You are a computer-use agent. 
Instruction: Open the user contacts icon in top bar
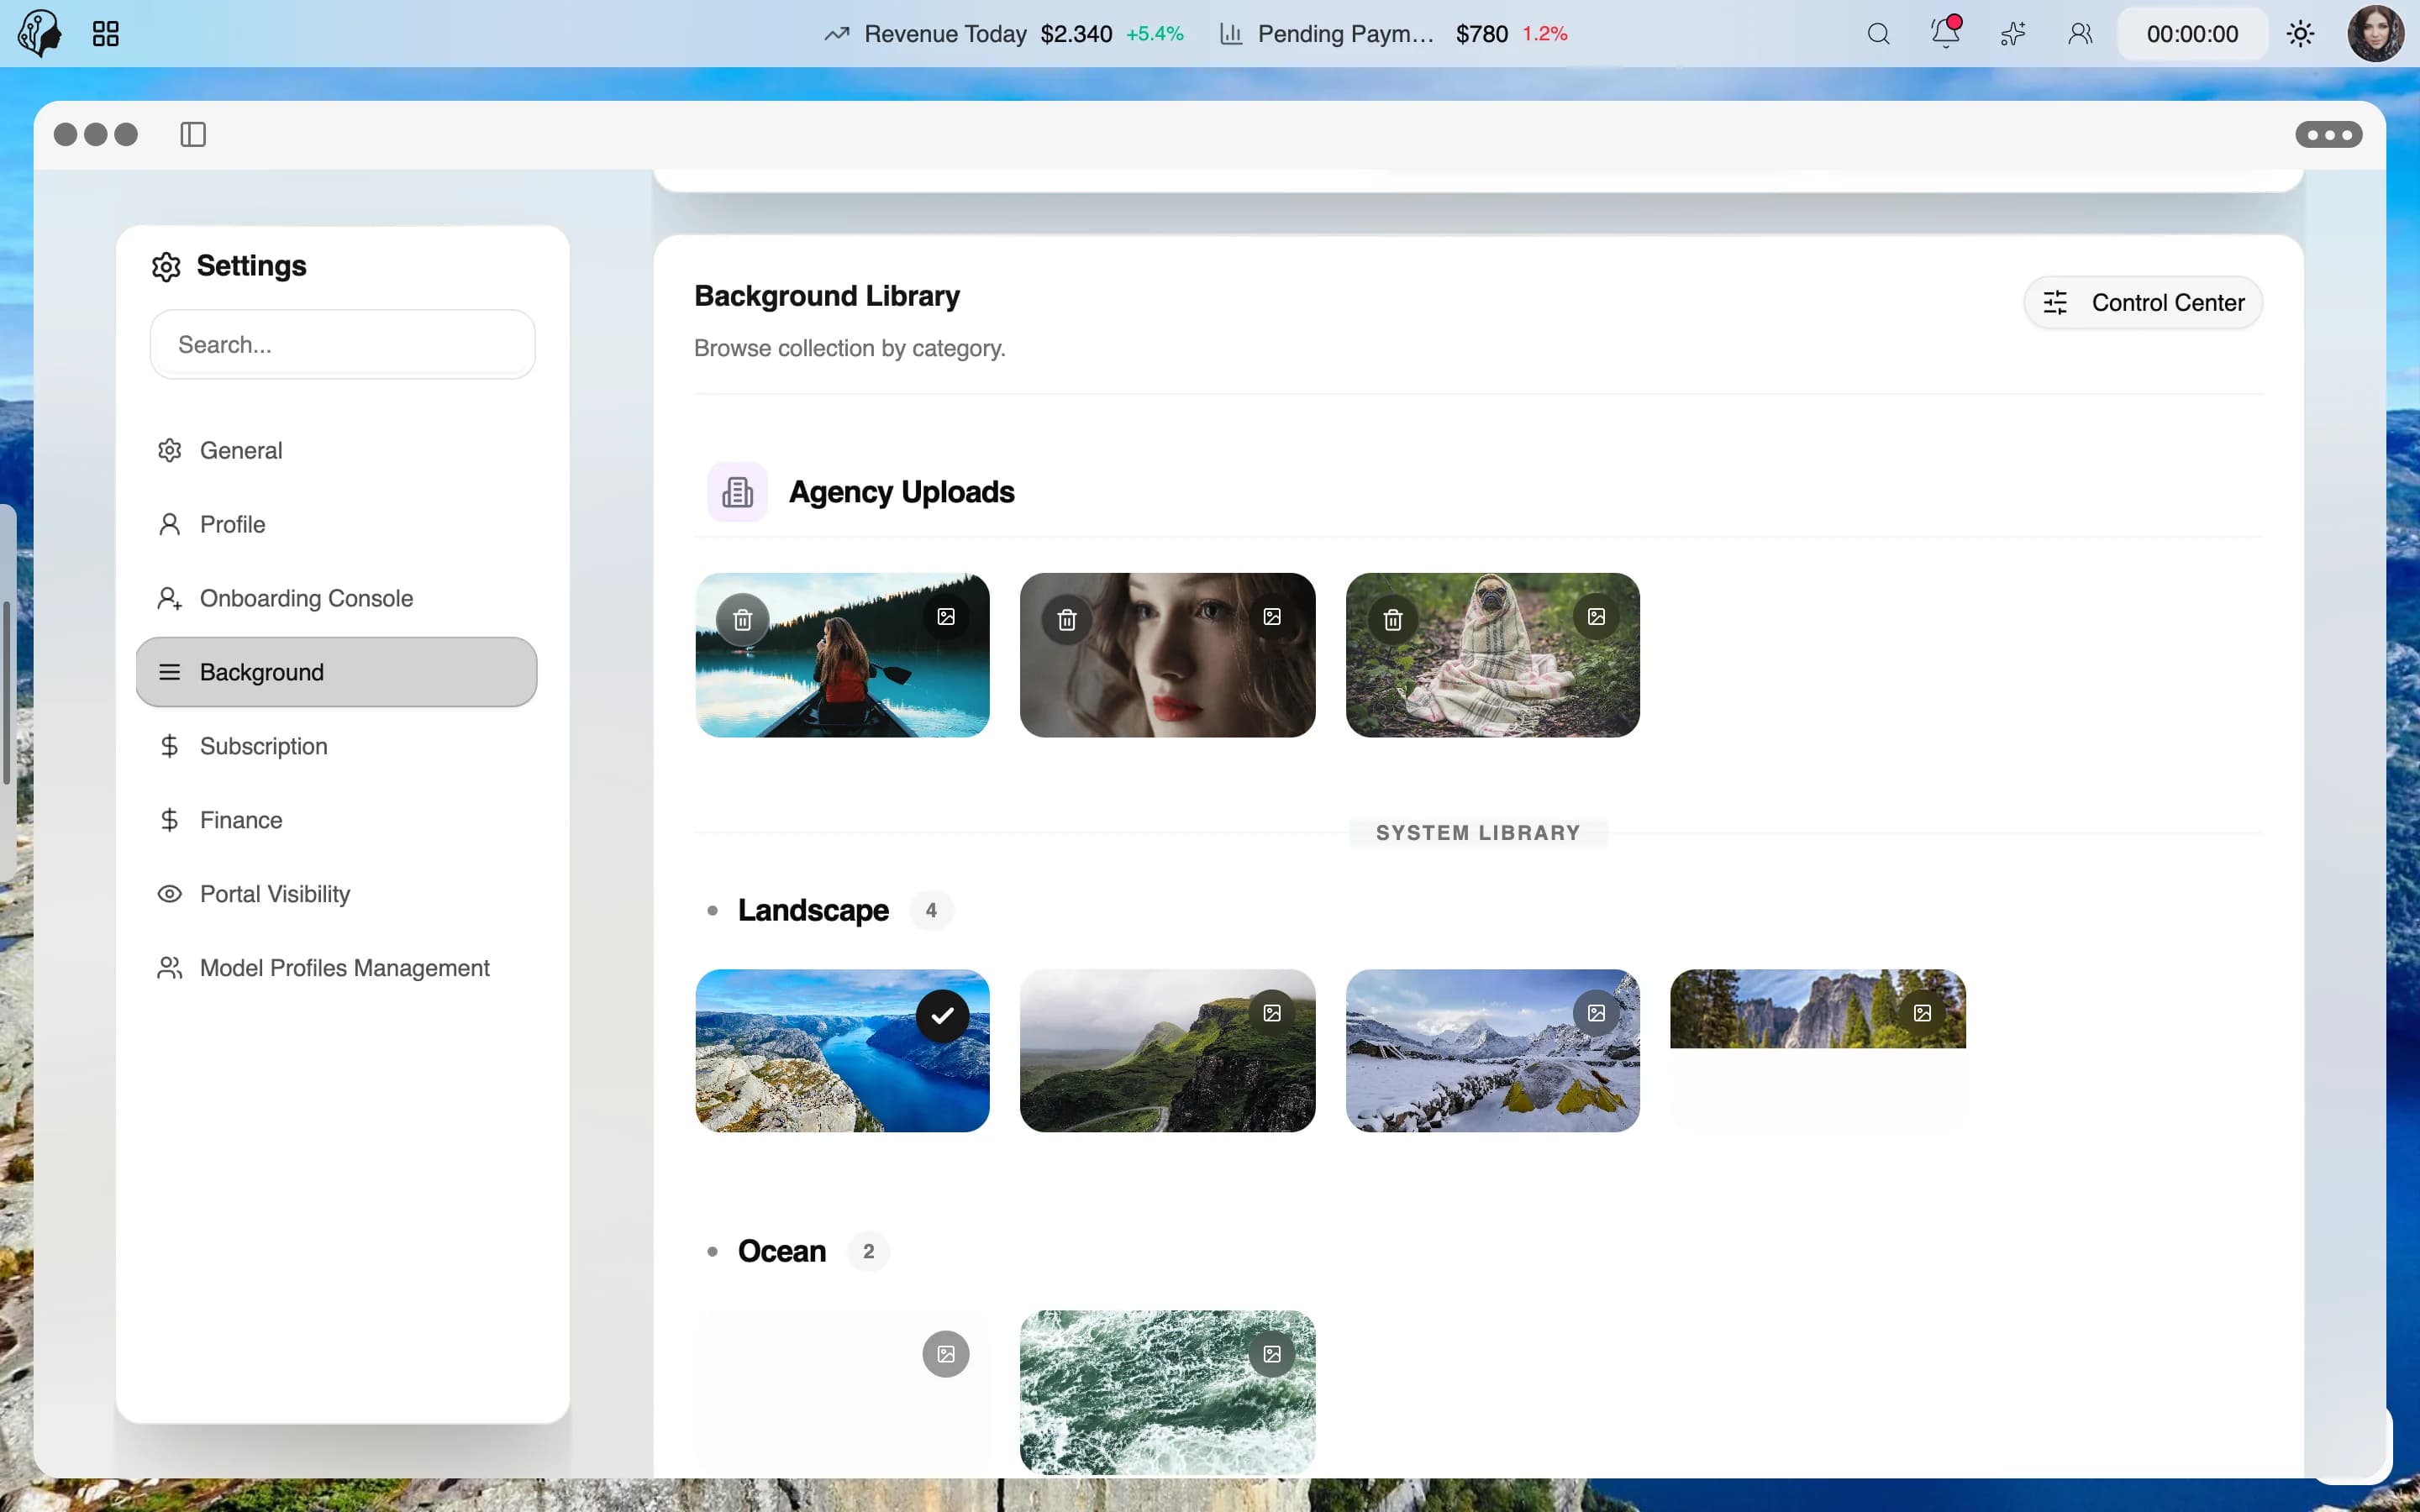click(x=2080, y=34)
